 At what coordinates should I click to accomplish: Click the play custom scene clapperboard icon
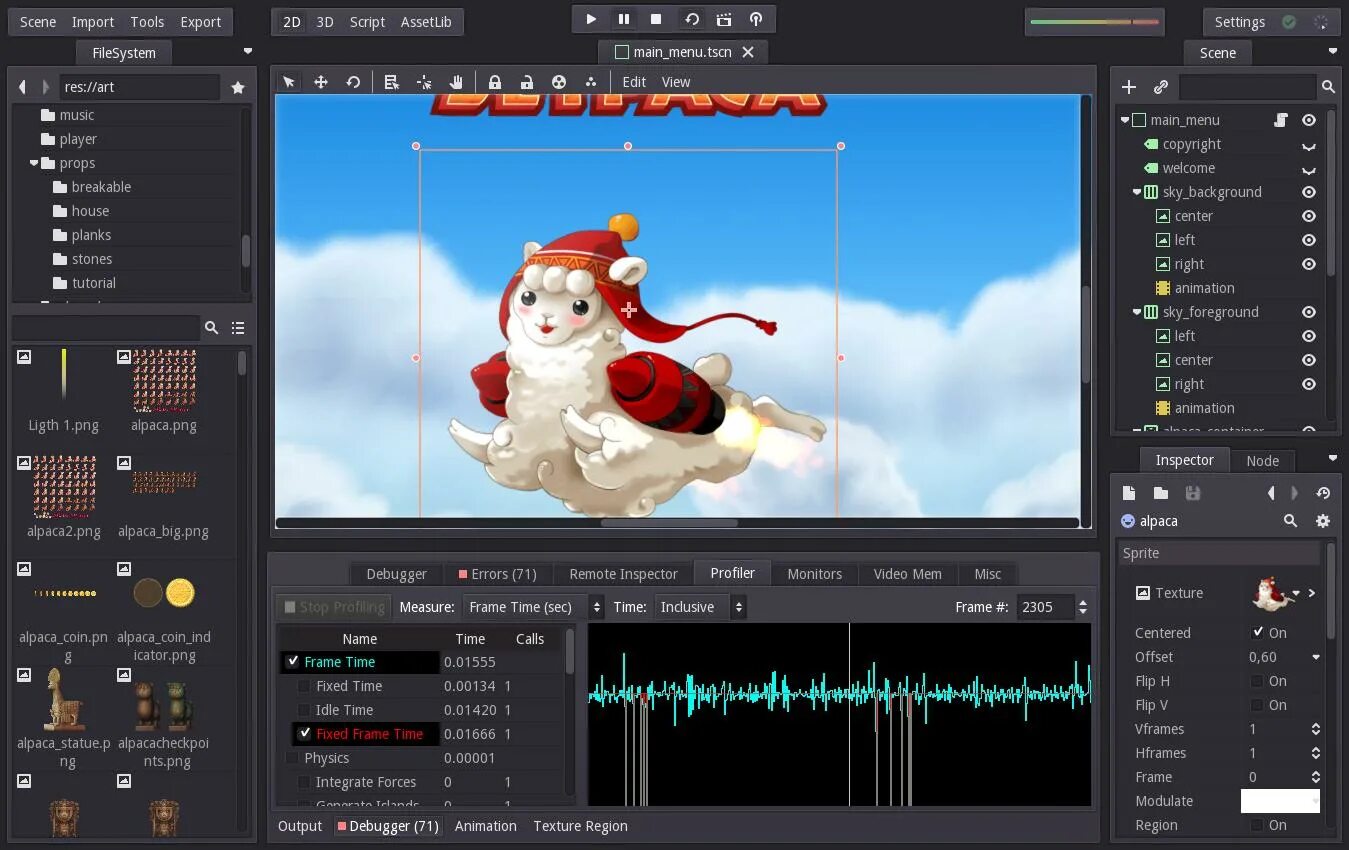[724, 19]
